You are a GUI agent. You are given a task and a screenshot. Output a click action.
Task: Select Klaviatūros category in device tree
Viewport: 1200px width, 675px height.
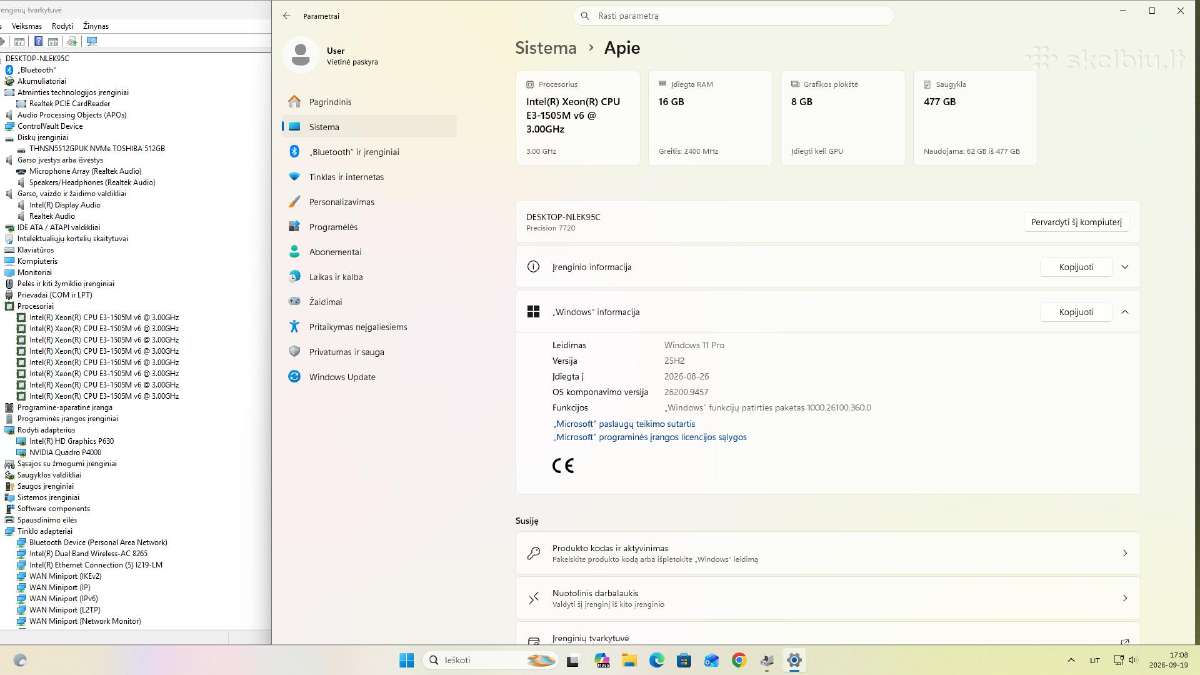tap(35, 250)
